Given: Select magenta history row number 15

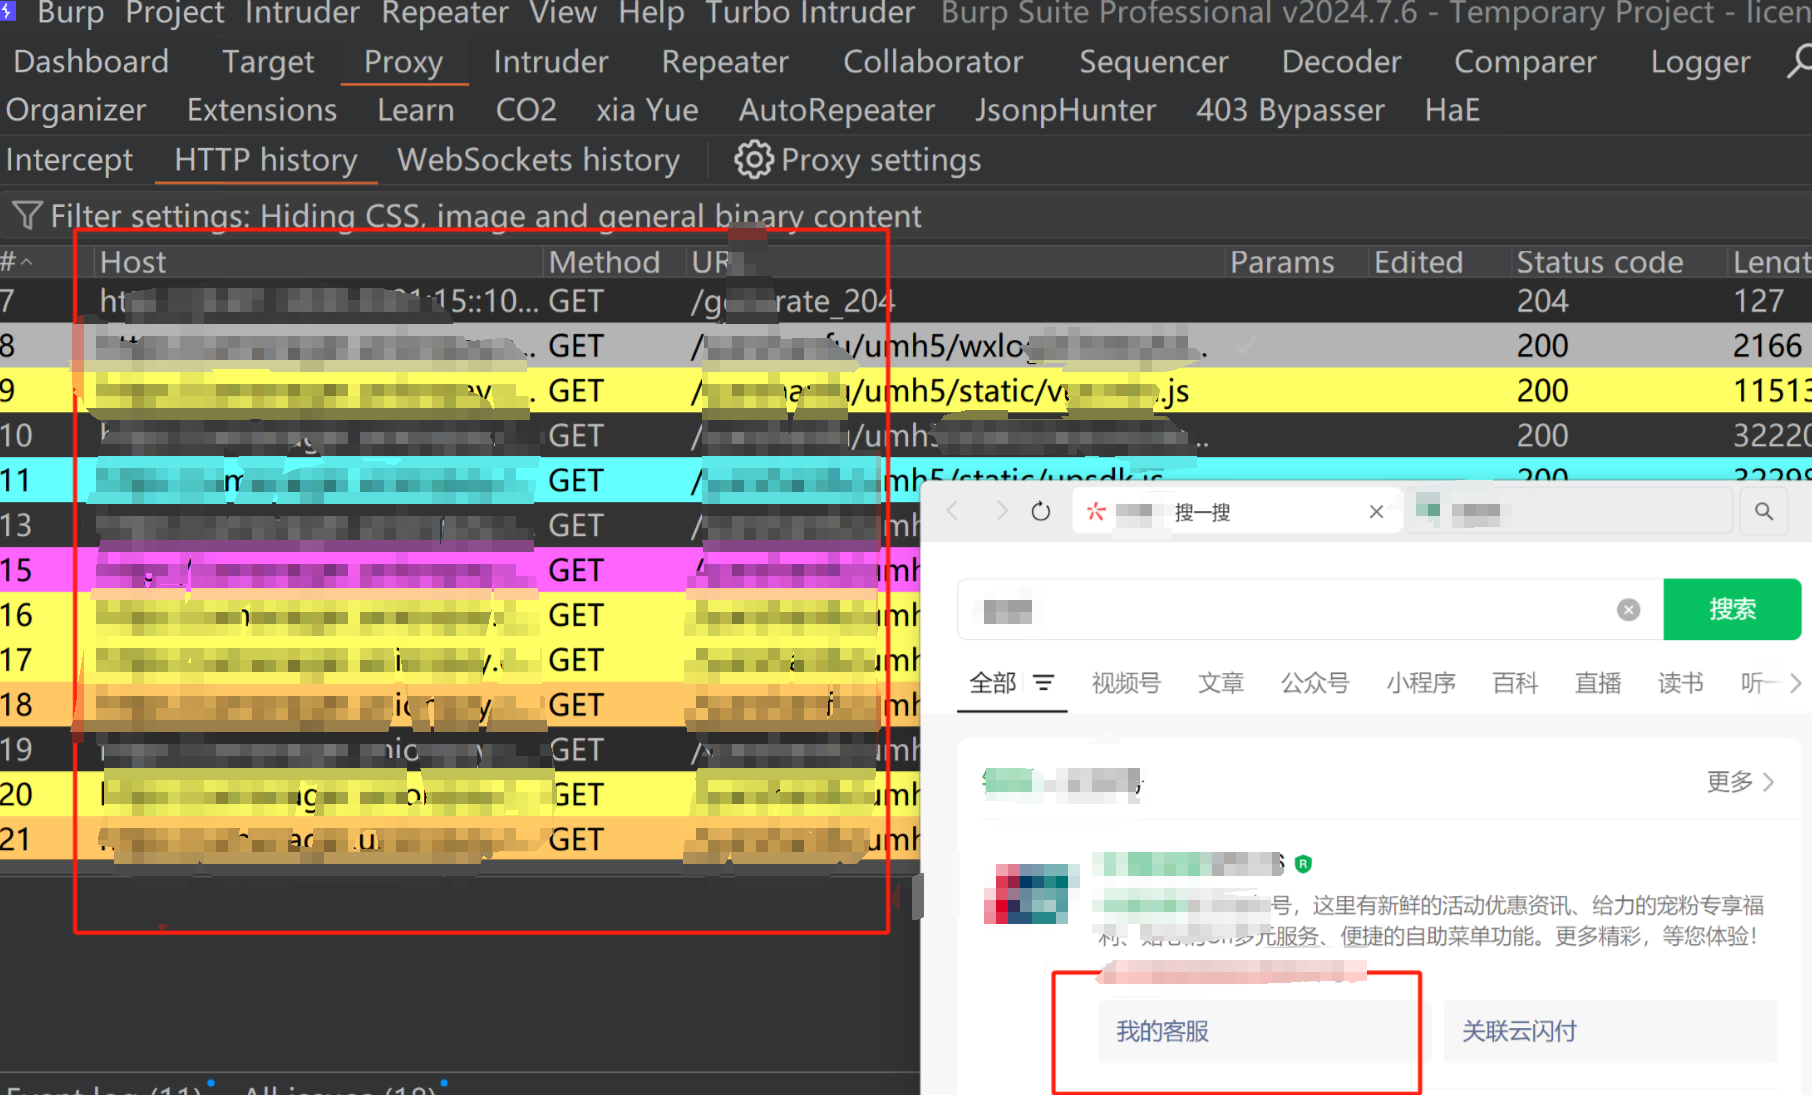Looking at the screenshot, I should click(x=460, y=570).
